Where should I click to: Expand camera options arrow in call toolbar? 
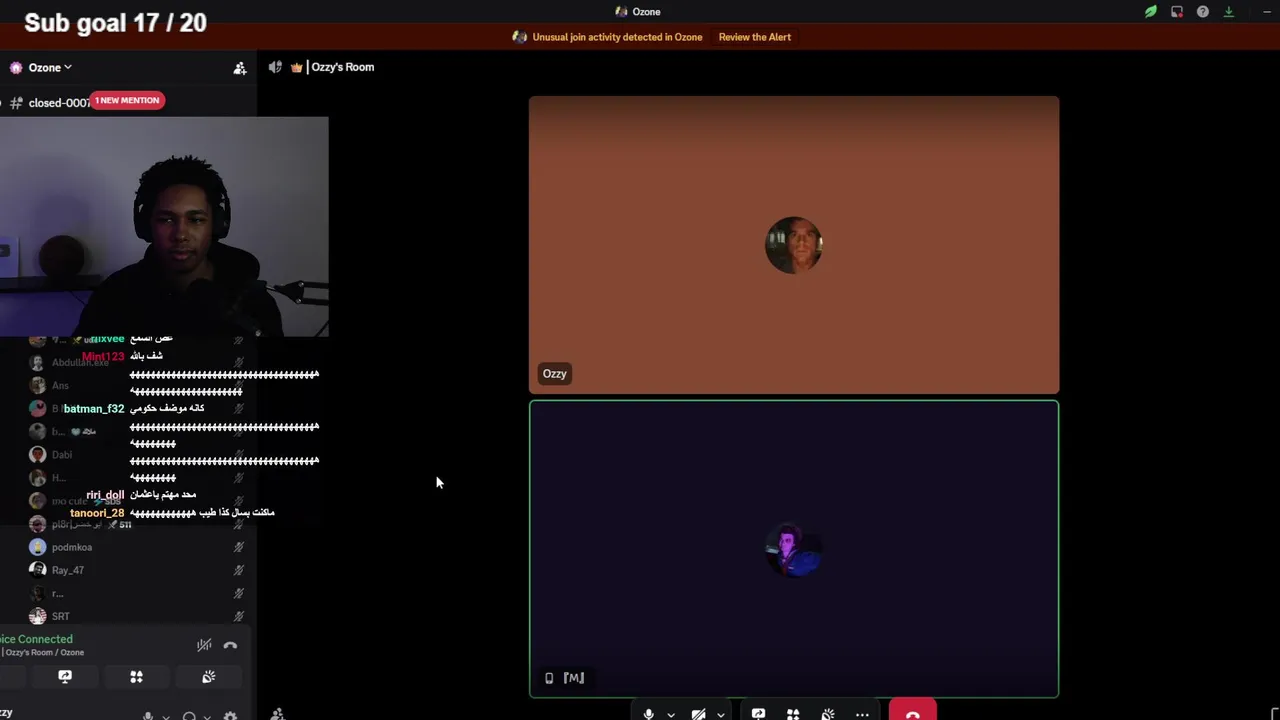721,715
